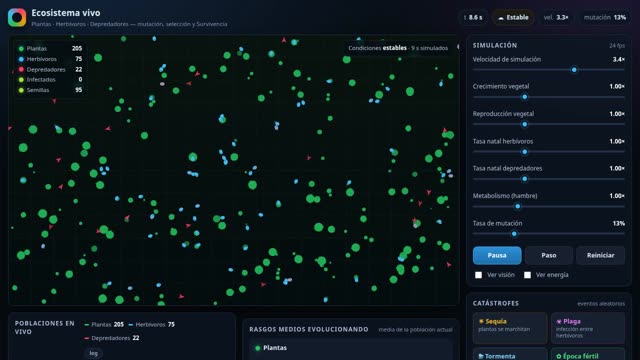Screen dimensions: 640x360
Task: Trigger the Plaga catastrophe
Action: tap(588, 328)
